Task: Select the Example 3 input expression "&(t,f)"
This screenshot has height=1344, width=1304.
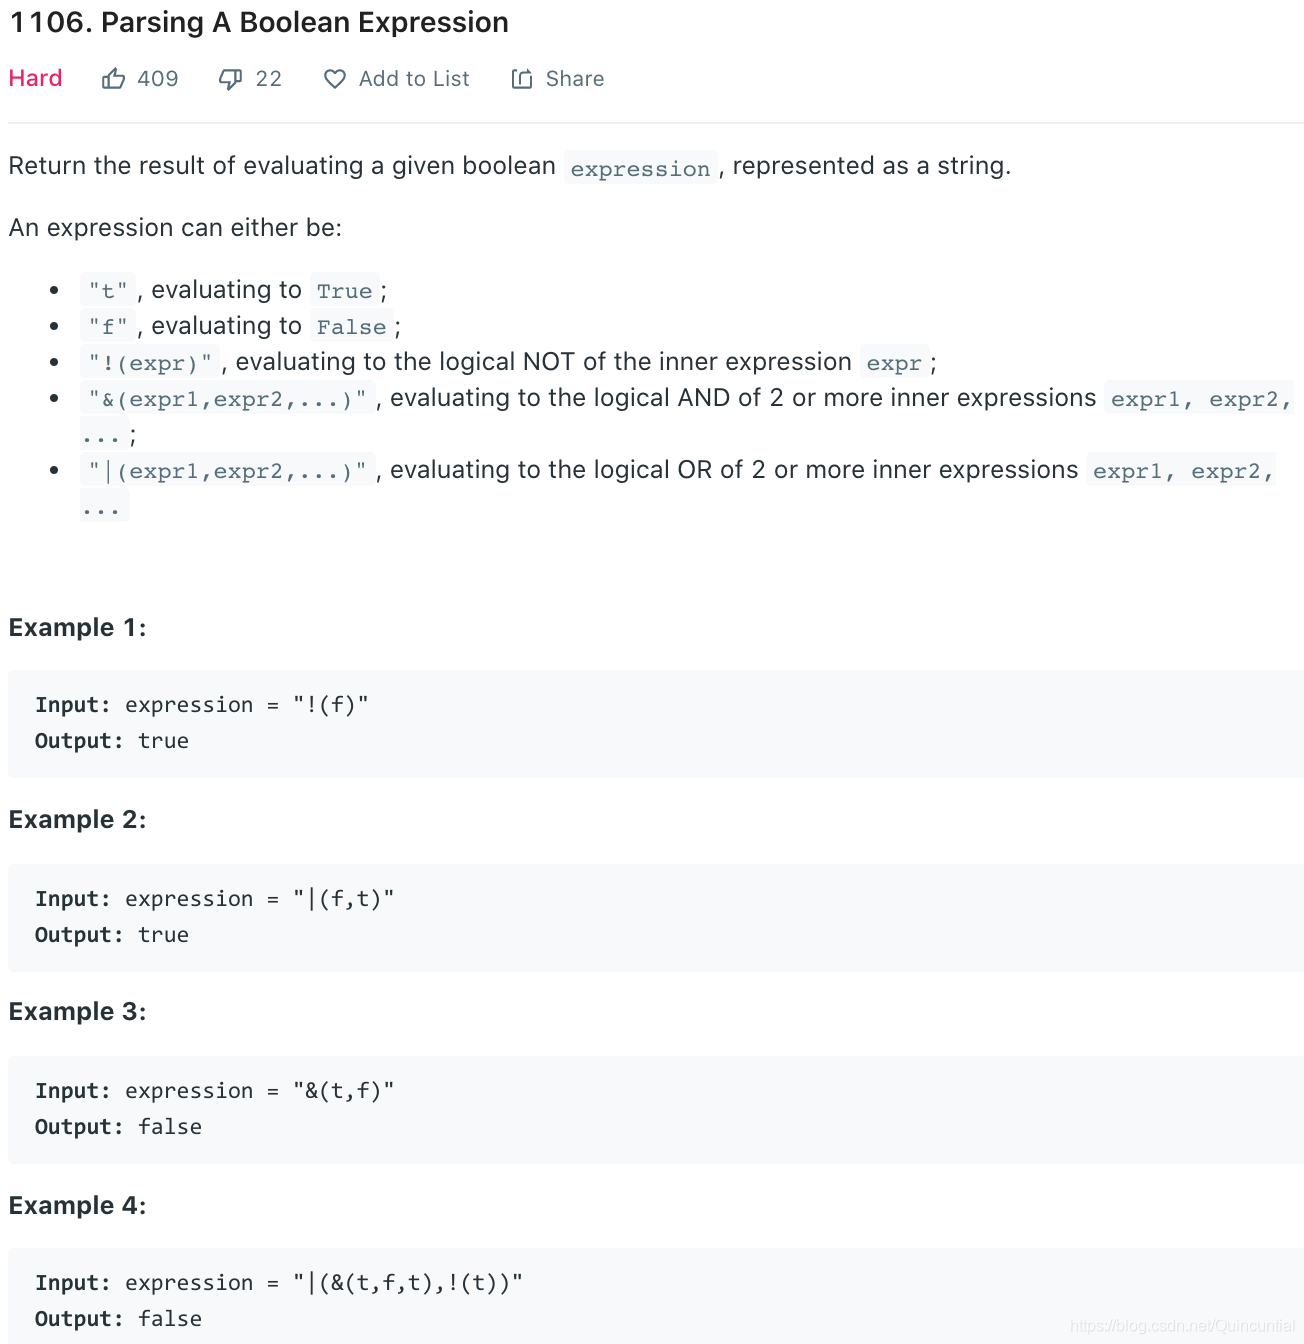Action: [x=343, y=1090]
